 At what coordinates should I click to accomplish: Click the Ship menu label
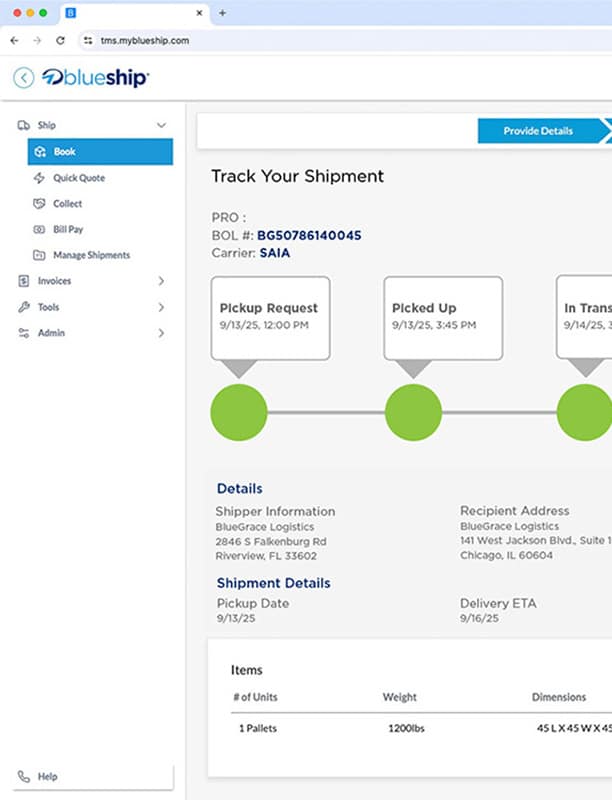click(x=46, y=125)
